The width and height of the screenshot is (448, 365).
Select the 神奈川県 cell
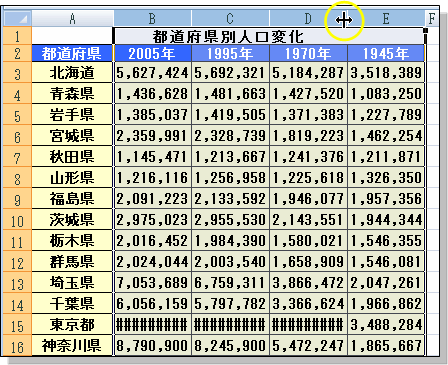pyautogui.click(x=72, y=346)
